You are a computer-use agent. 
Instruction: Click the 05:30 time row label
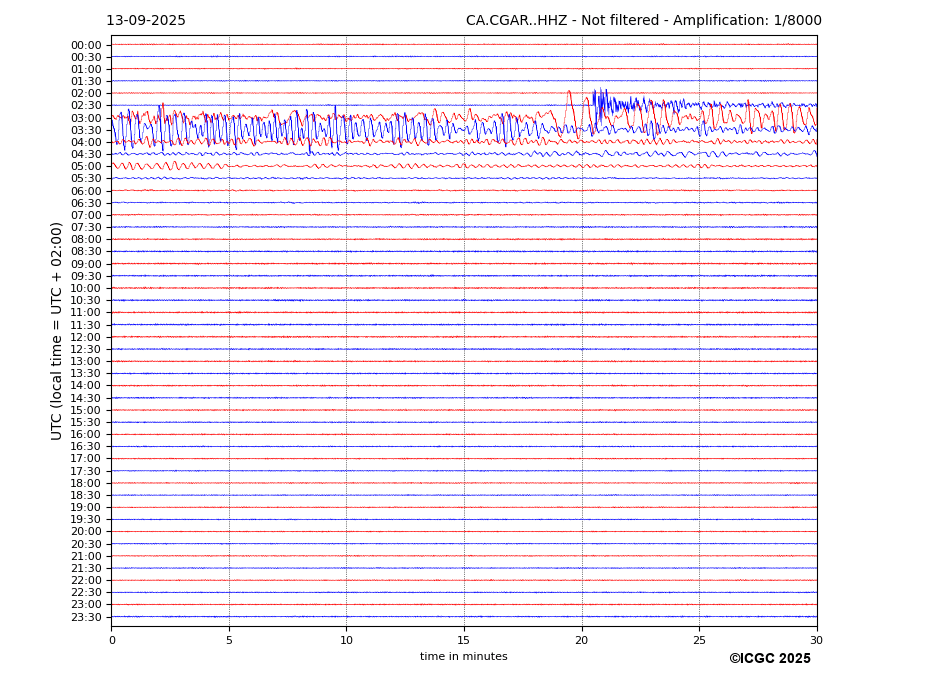click(86, 179)
